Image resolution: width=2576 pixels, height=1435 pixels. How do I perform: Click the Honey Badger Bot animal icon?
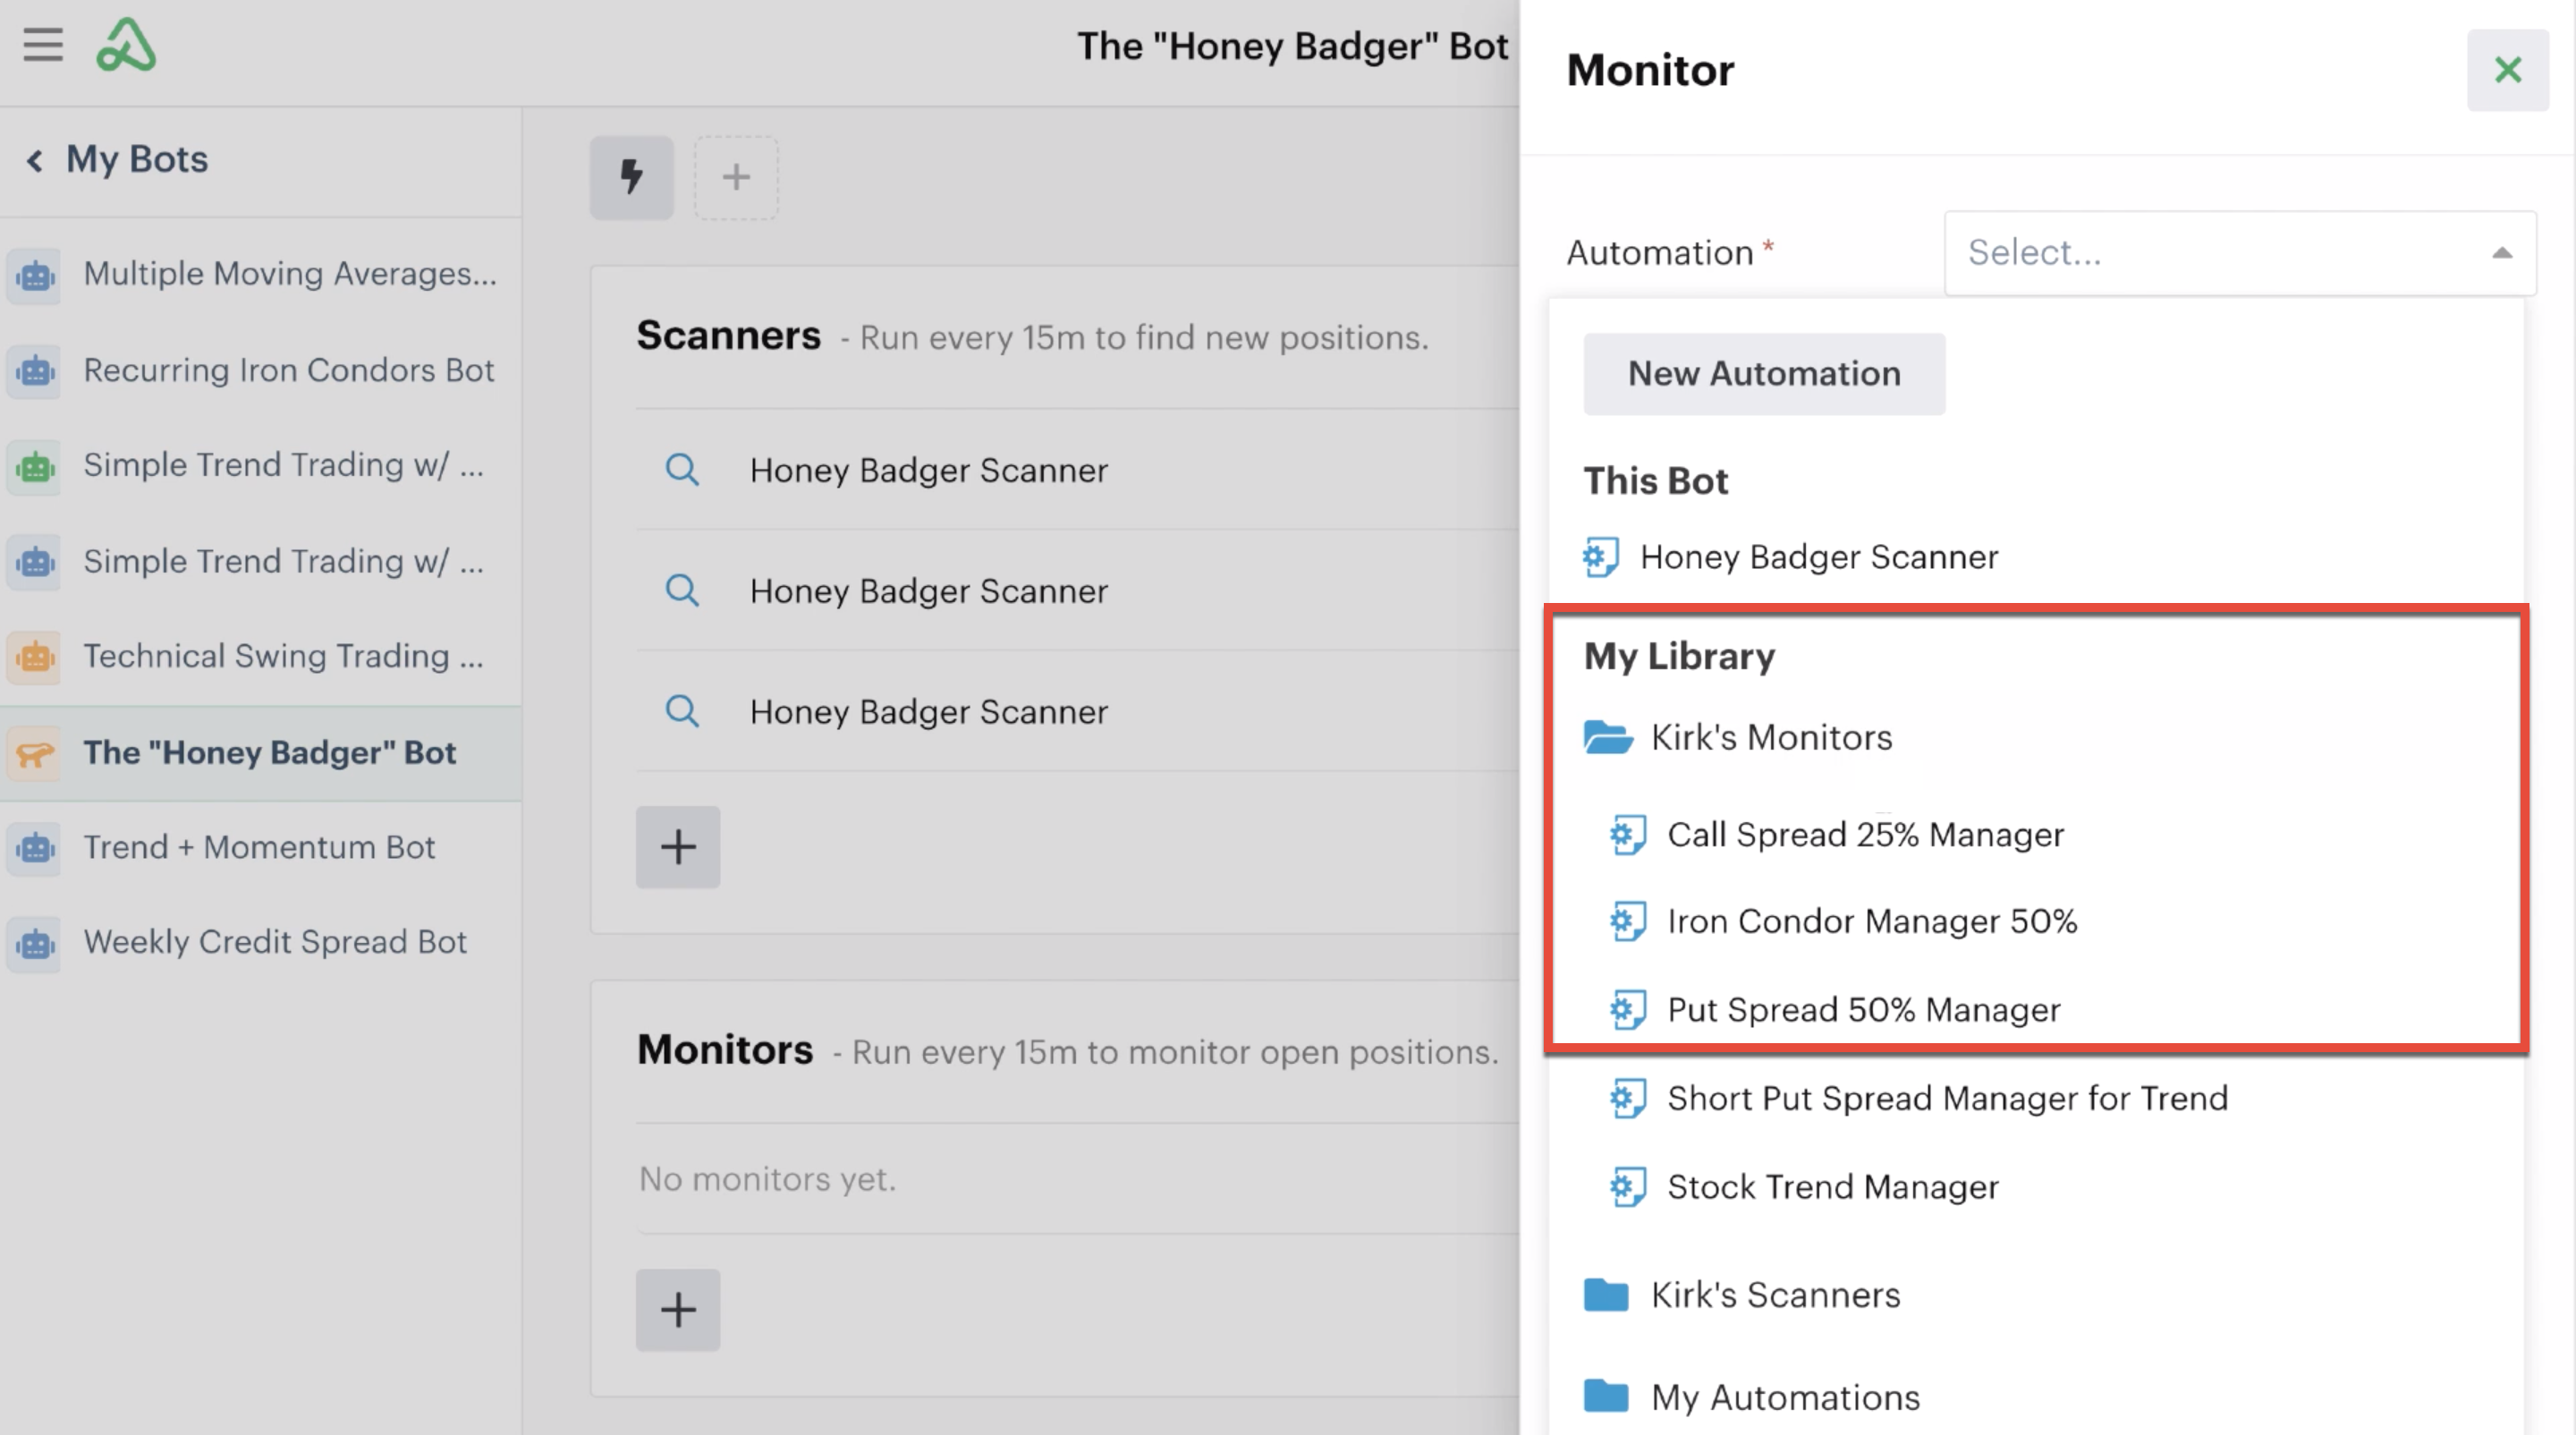[x=35, y=753]
